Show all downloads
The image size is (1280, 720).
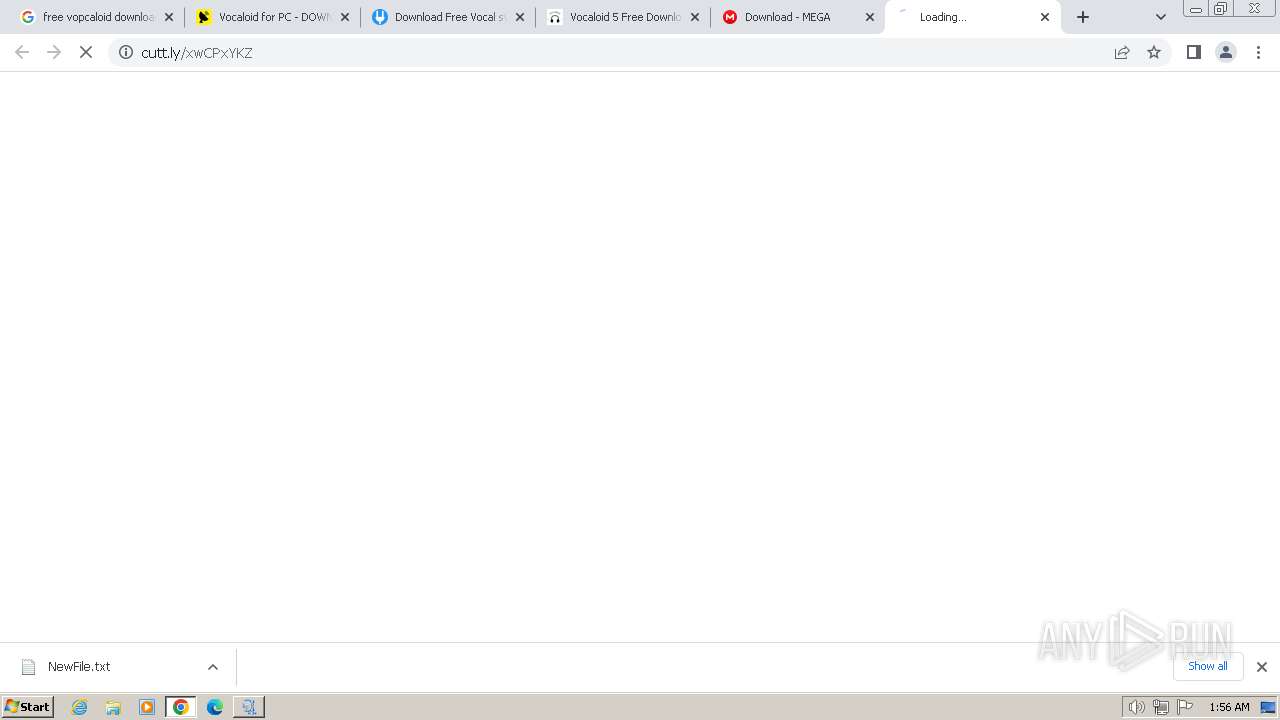pos(1208,666)
